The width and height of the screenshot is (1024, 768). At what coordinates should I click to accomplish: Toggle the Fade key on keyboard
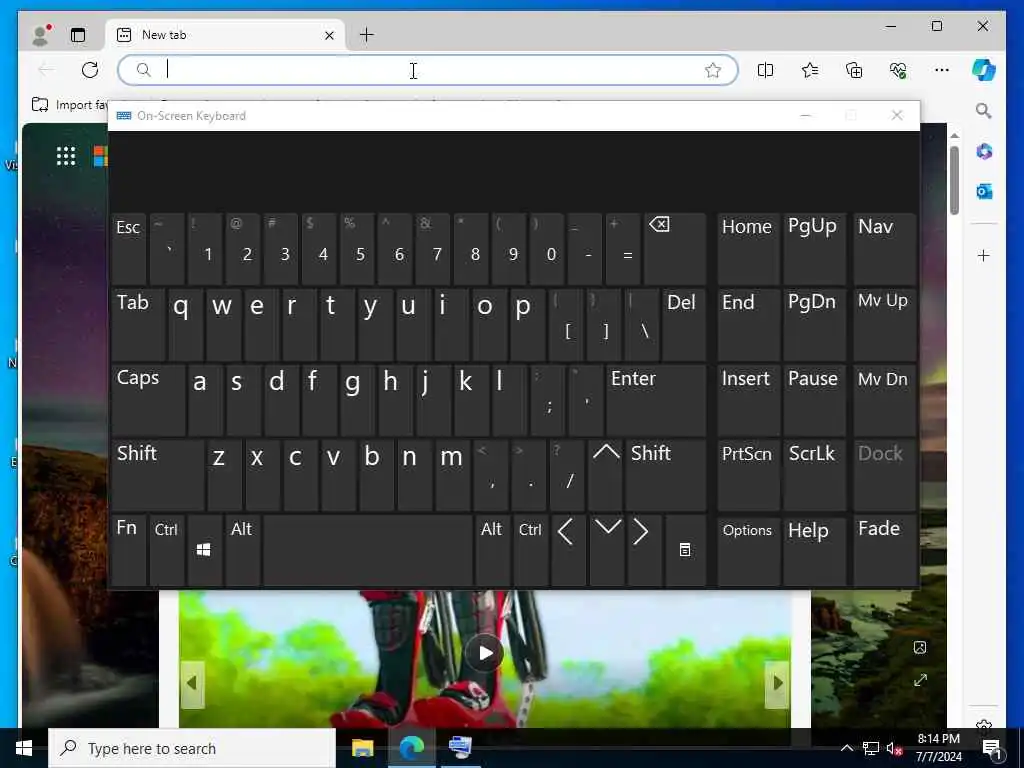(884, 550)
